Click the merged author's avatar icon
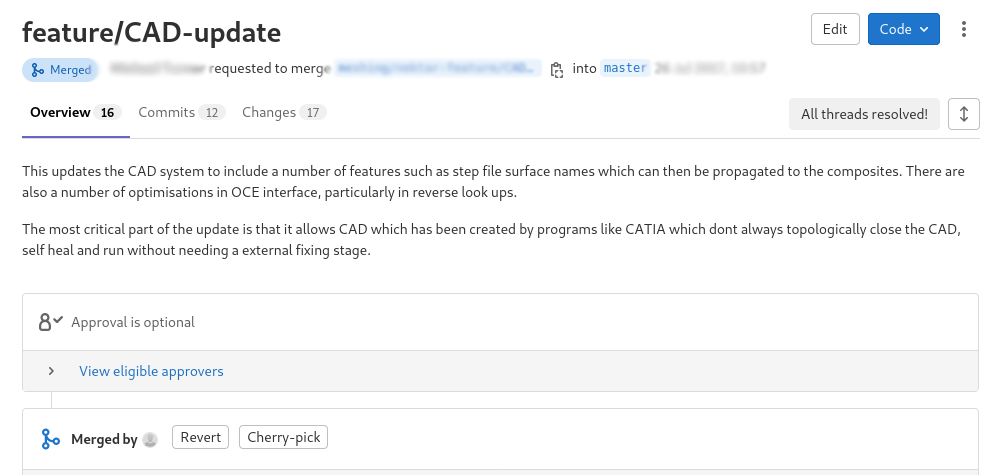The image size is (996, 475). pyautogui.click(x=151, y=438)
